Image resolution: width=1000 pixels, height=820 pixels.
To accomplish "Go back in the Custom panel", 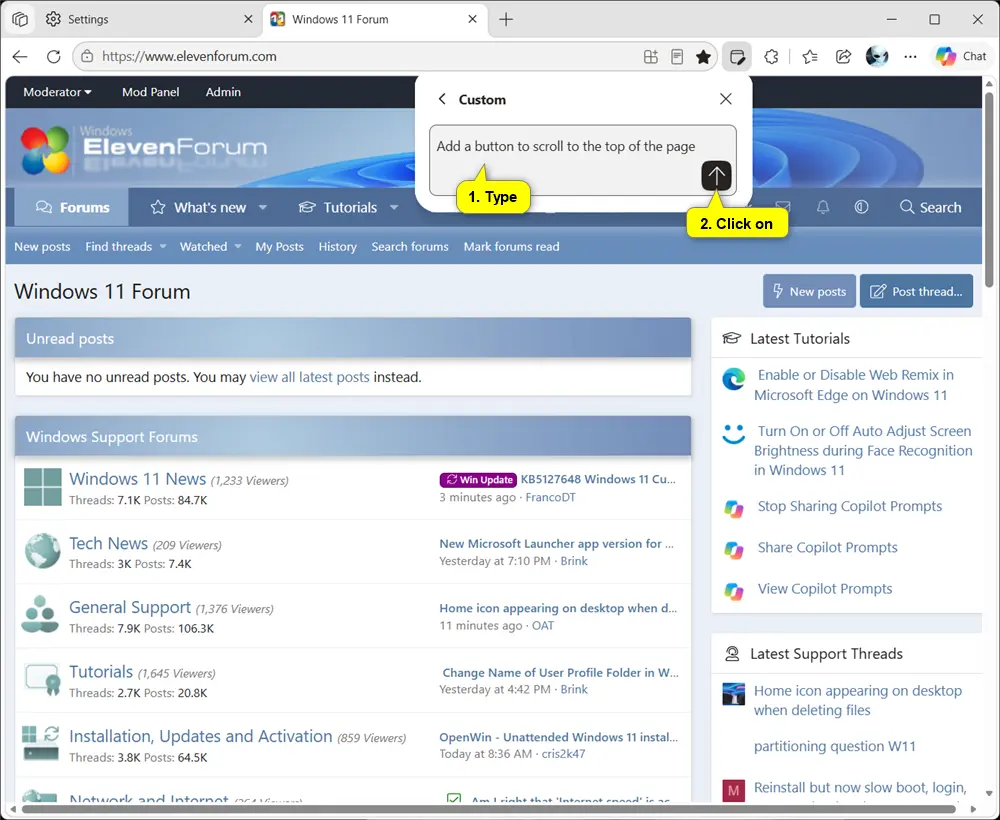I will pos(442,99).
